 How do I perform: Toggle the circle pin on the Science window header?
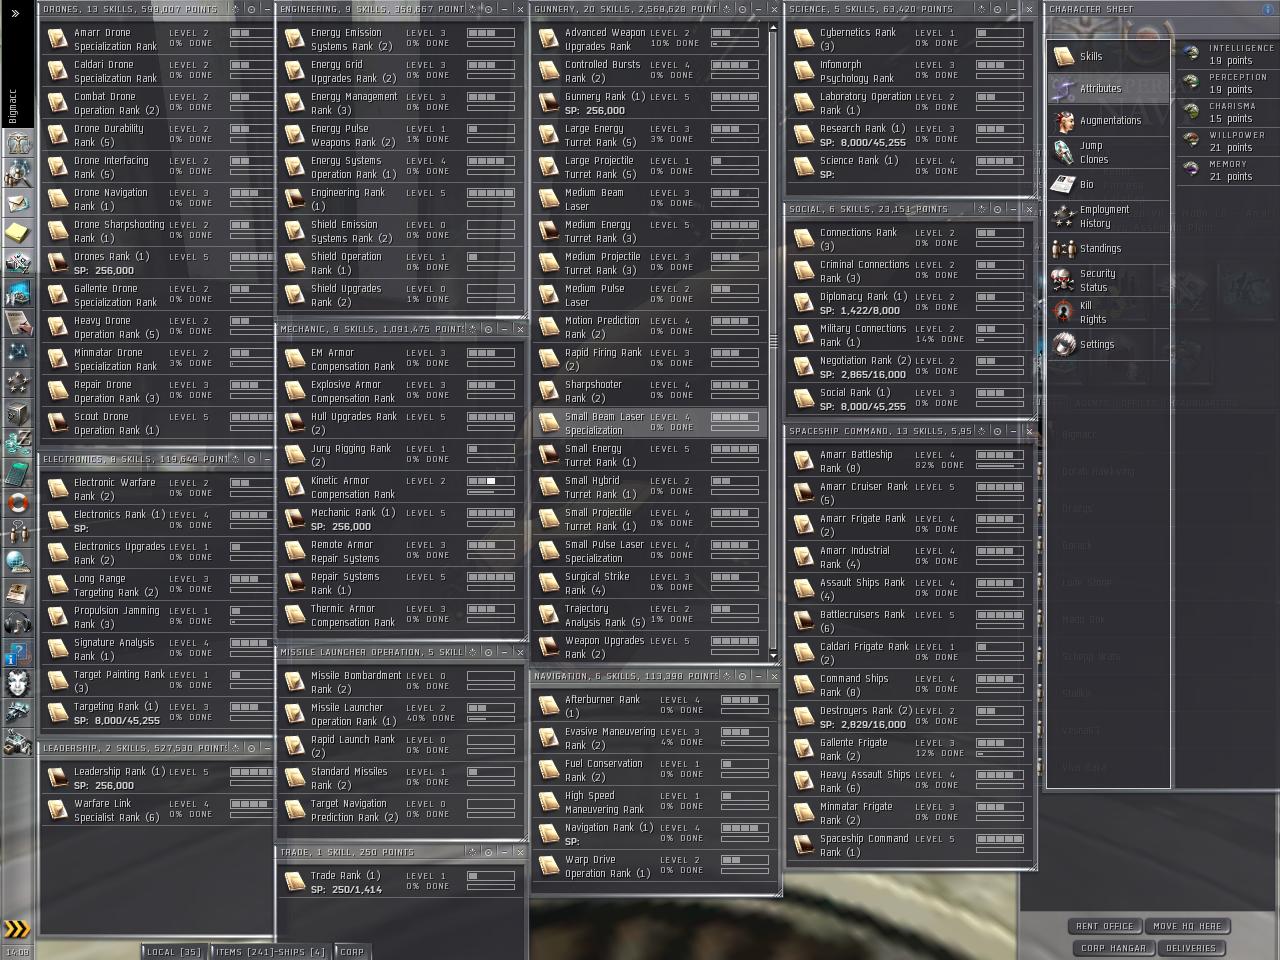[x=997, y=9]
